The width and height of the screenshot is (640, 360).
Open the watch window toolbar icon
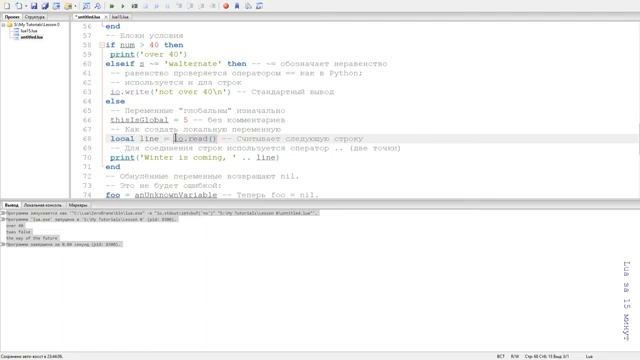(x=259, y=6)
